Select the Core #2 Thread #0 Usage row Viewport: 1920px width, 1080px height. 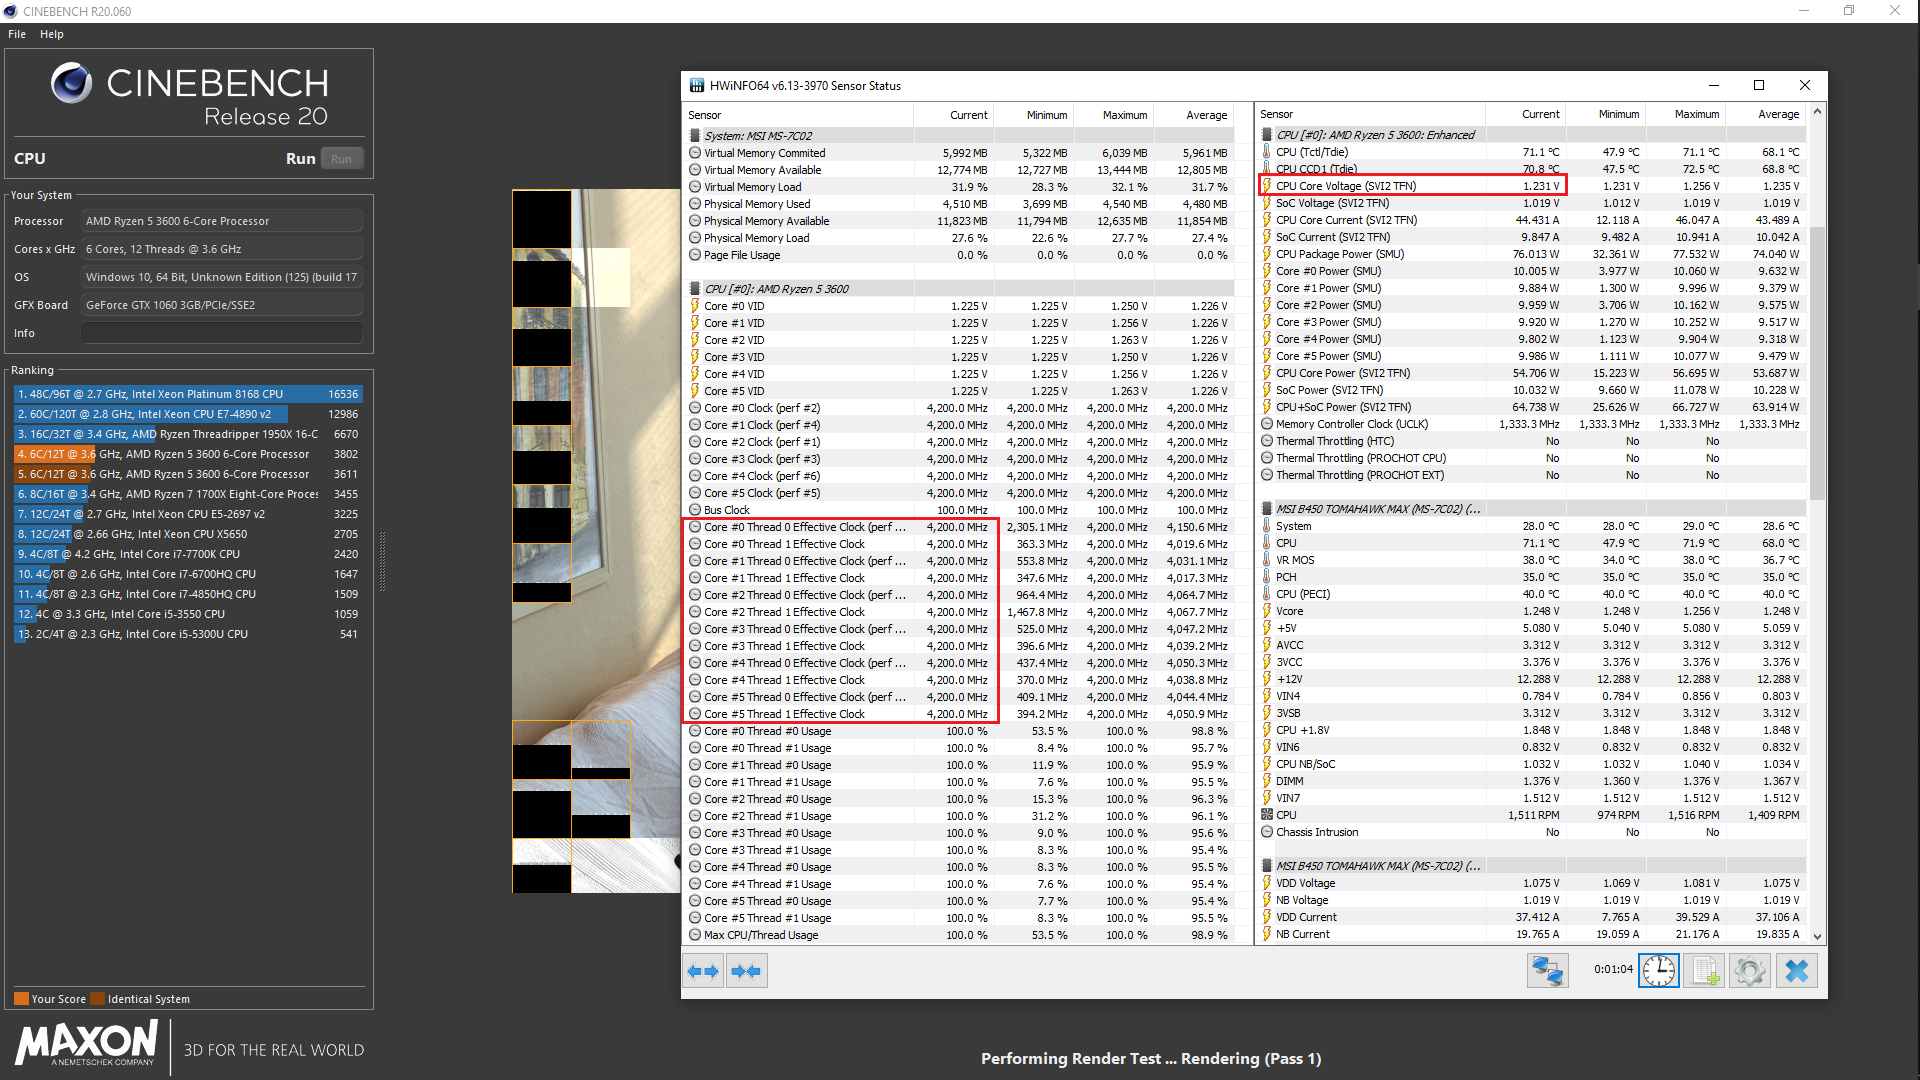[x=960, y=799]
